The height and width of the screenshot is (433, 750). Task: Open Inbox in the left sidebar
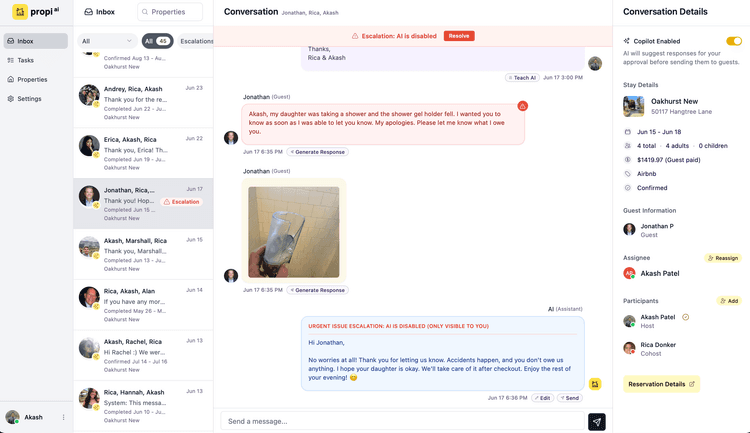click(x=36, y=41)
